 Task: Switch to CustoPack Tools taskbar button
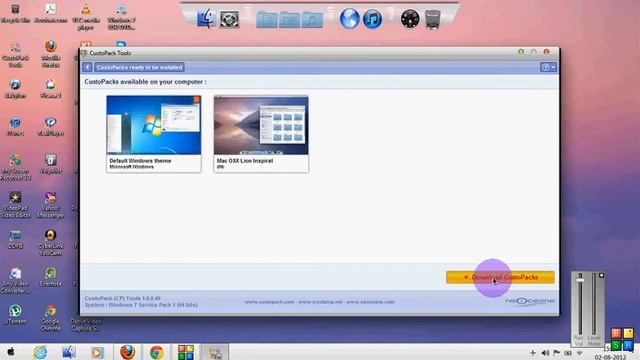(215, 352)
